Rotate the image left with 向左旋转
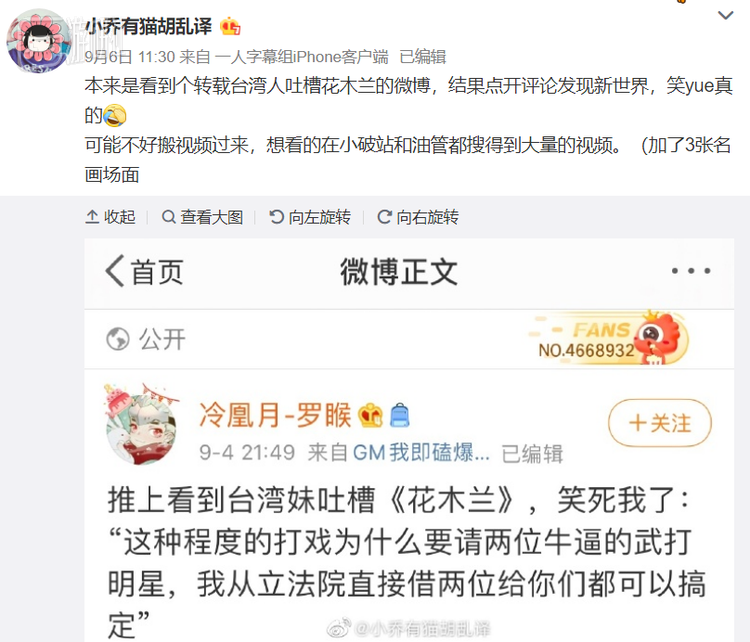The height and width of the screenshot is (642, 750). (310, 217)
